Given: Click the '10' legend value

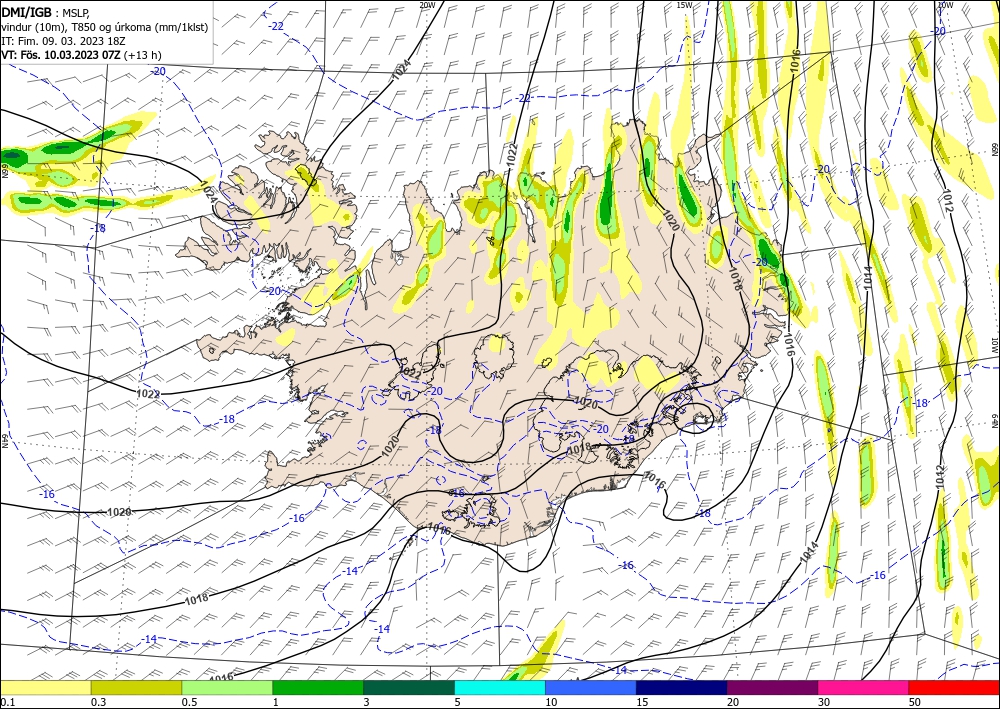Looking at the screenshot, I should pos(551,702).
